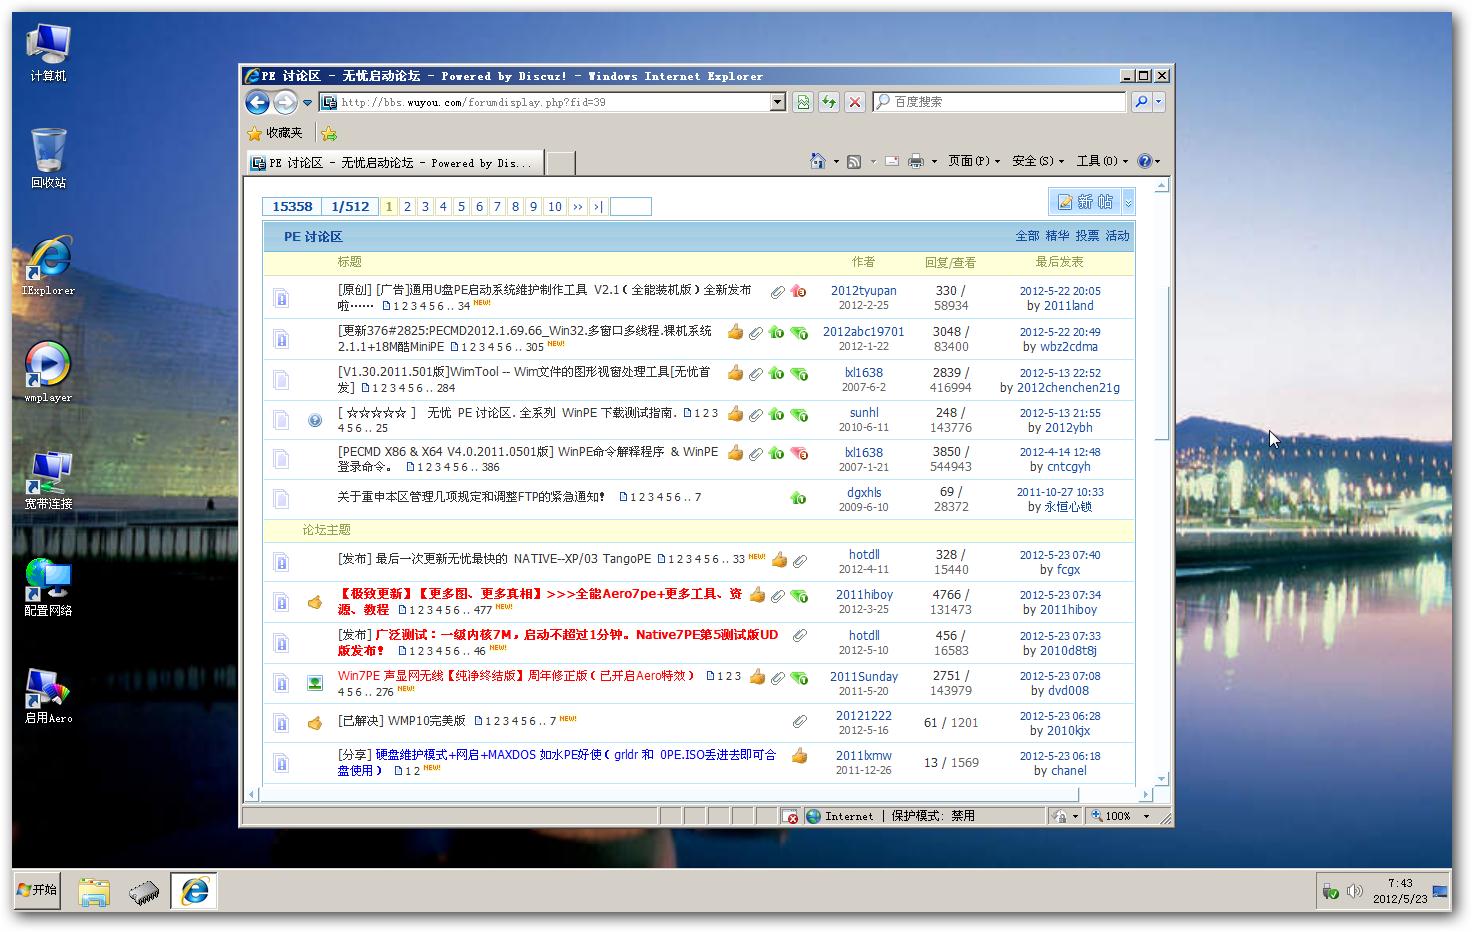Open author 2012tyupan profile
This screenshot has width=1472, height=932.
(x=864, y=291)
